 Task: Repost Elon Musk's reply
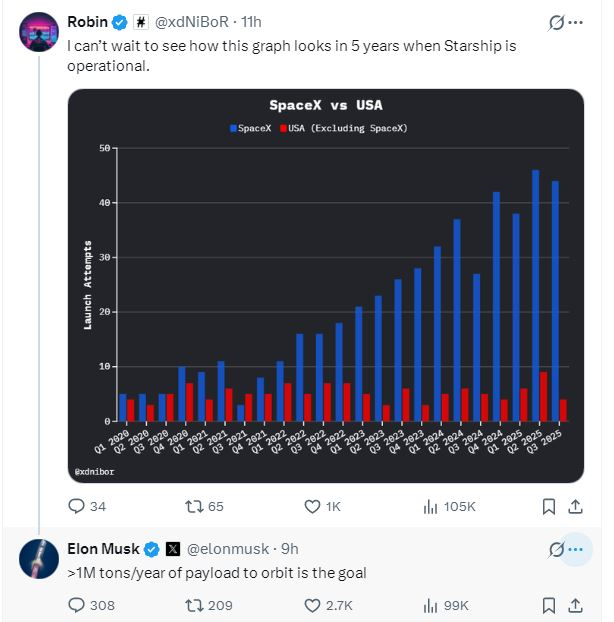coord(196,605)
